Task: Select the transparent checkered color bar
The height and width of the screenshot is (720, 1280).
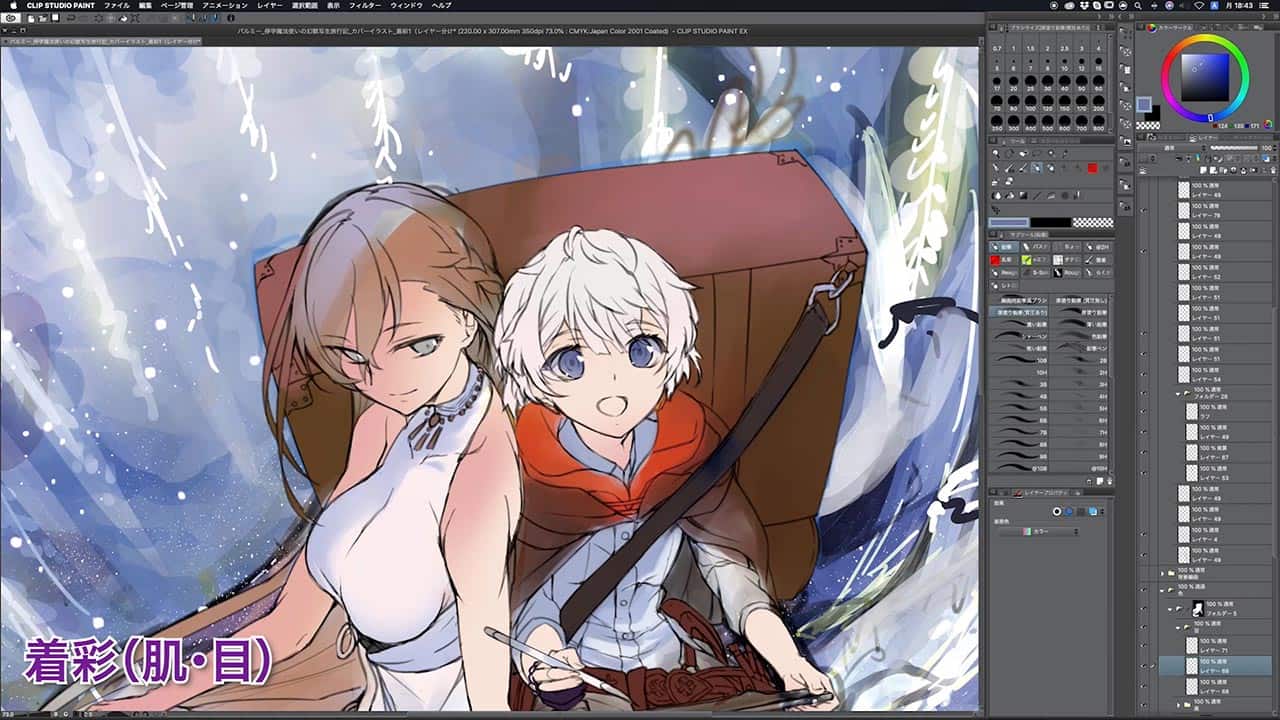Action: point(1093,222)
